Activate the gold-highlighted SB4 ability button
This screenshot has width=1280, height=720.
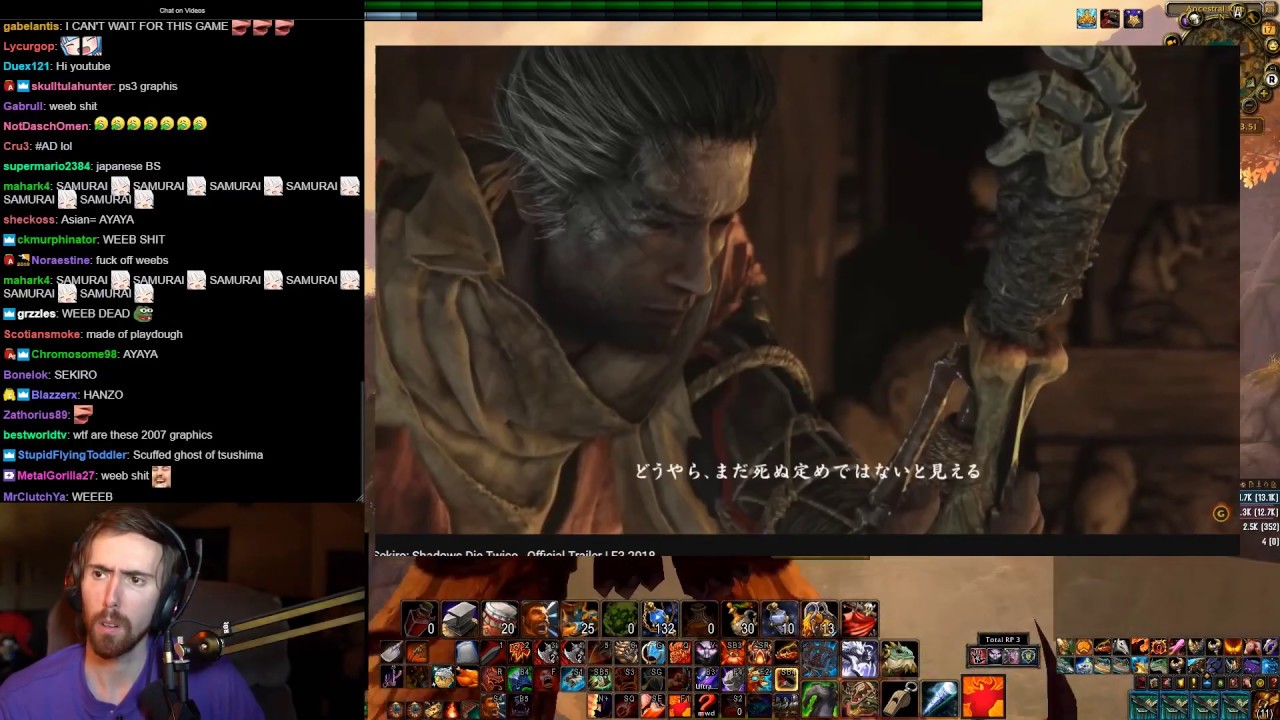787,678
